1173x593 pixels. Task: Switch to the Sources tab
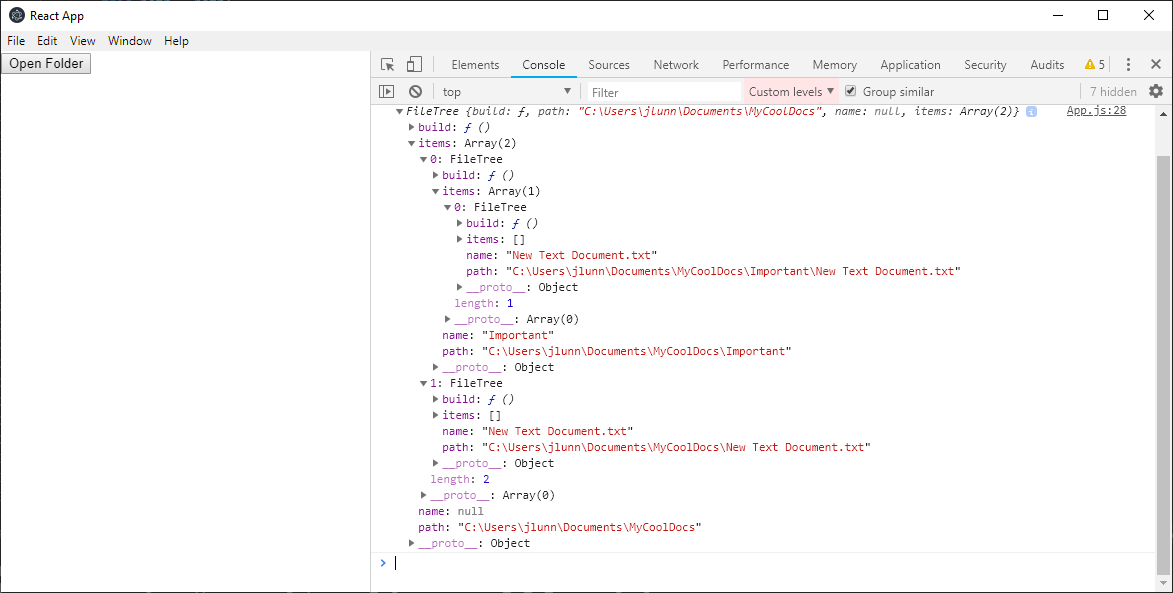coord(608,64)
